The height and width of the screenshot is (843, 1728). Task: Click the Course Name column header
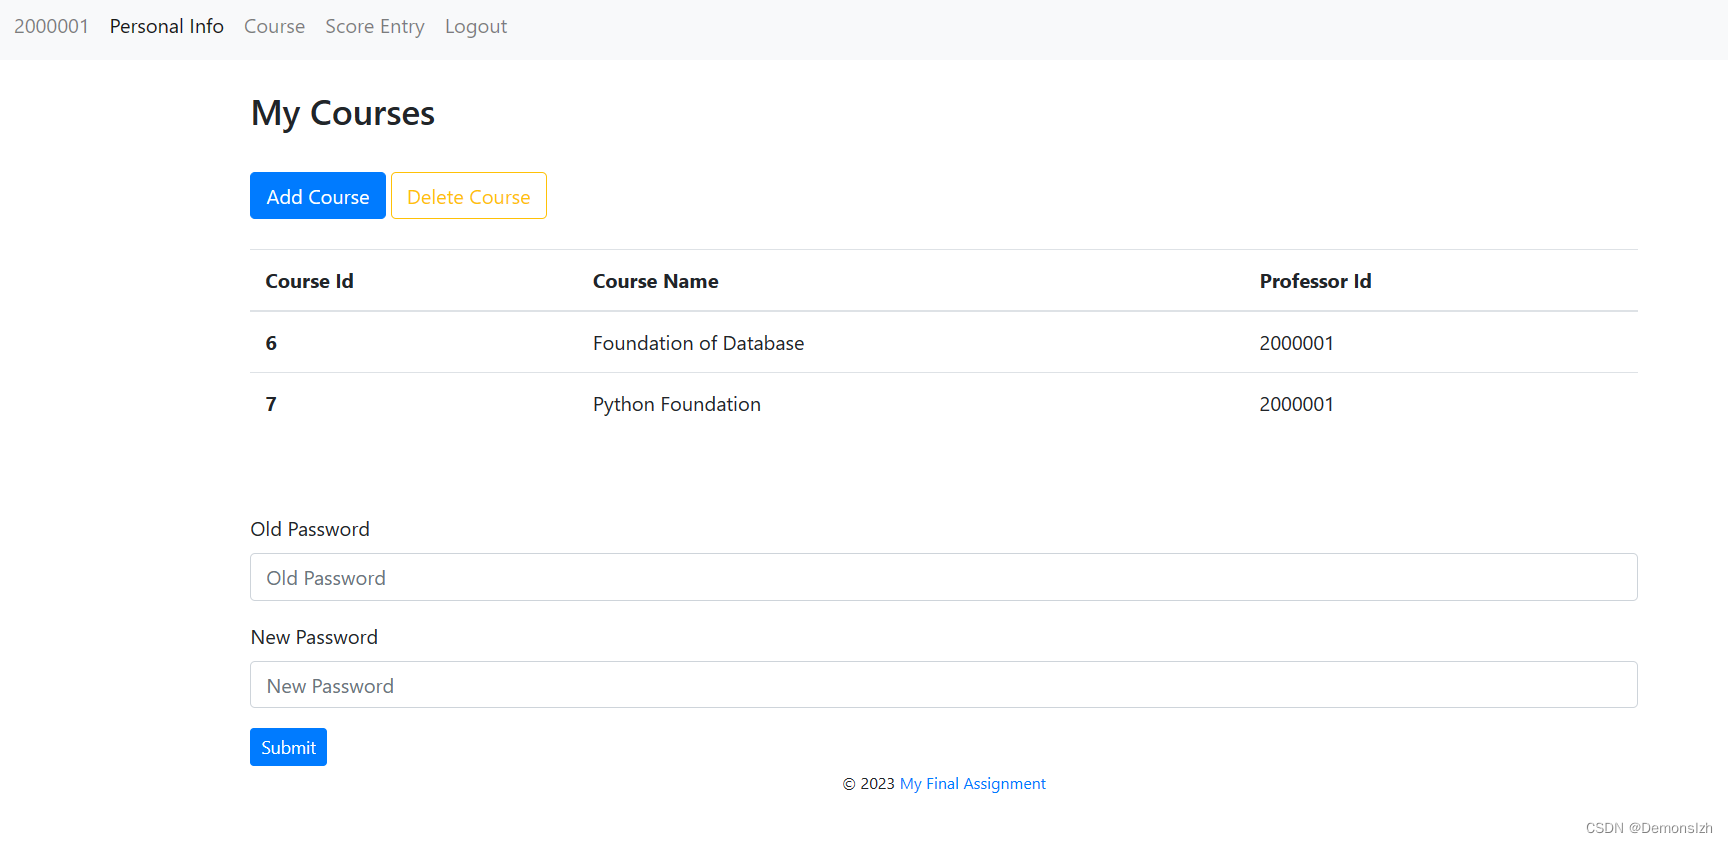pyautogui.click(x=655, y=282)
